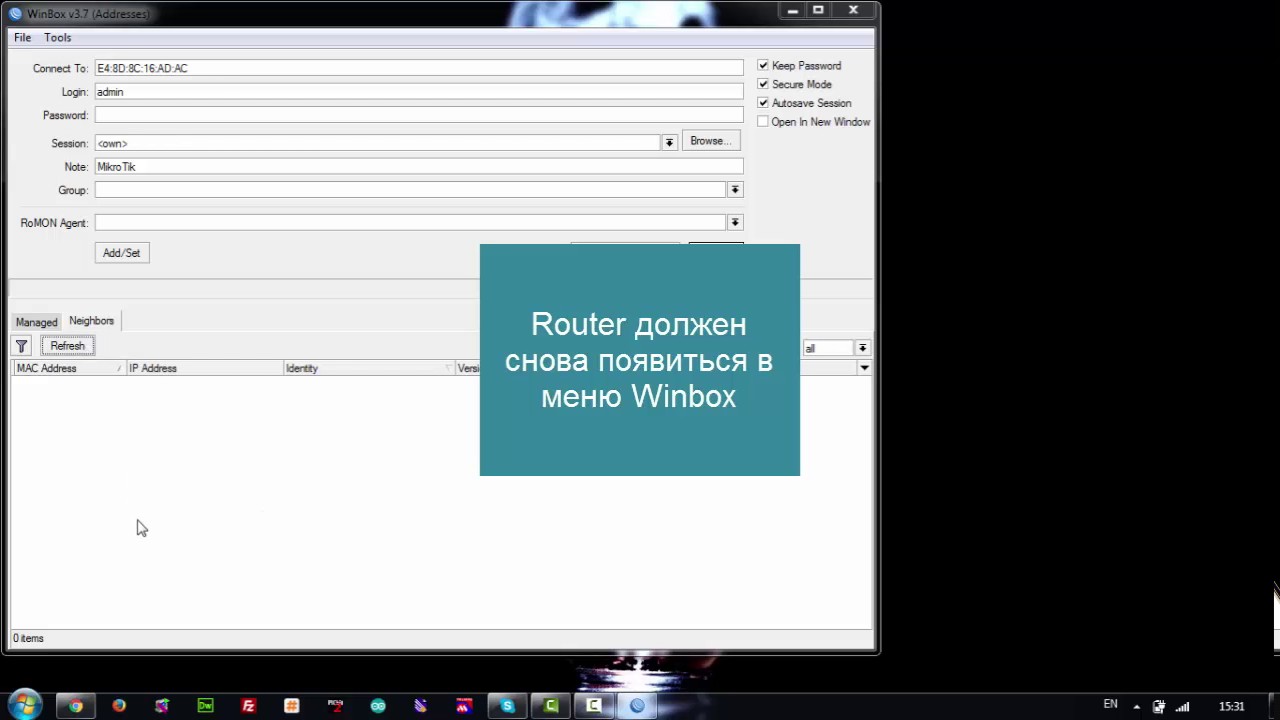Viewport: 1280px width, 720px height.
Task: Launch Firefox from the taskbar
Action: 119,705
